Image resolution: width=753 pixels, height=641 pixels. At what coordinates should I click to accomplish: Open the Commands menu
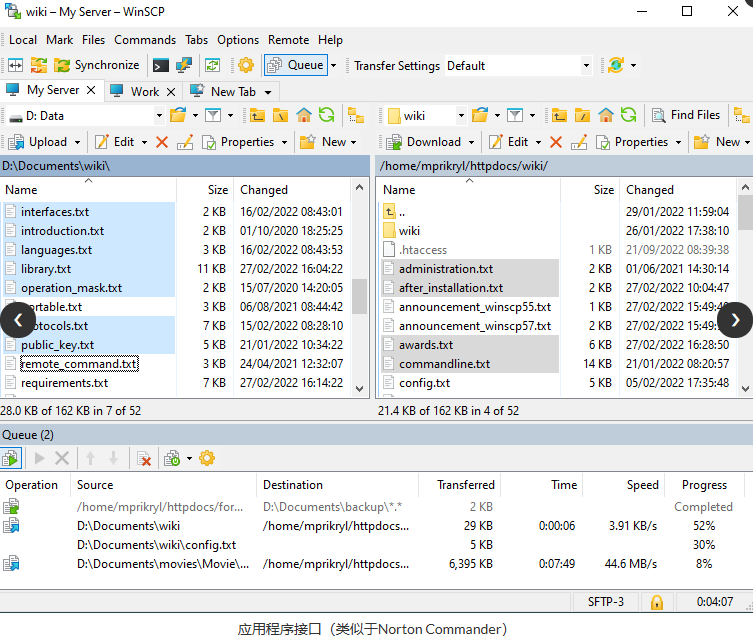[145, 40]
